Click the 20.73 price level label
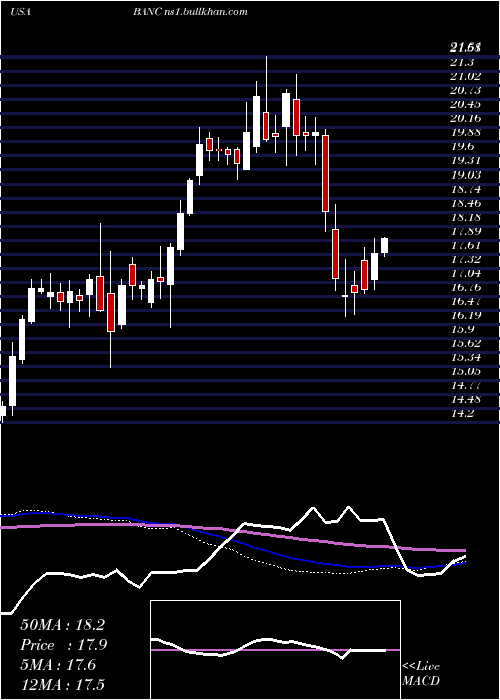This screenshot has height=700, width=500. [464, 91]
